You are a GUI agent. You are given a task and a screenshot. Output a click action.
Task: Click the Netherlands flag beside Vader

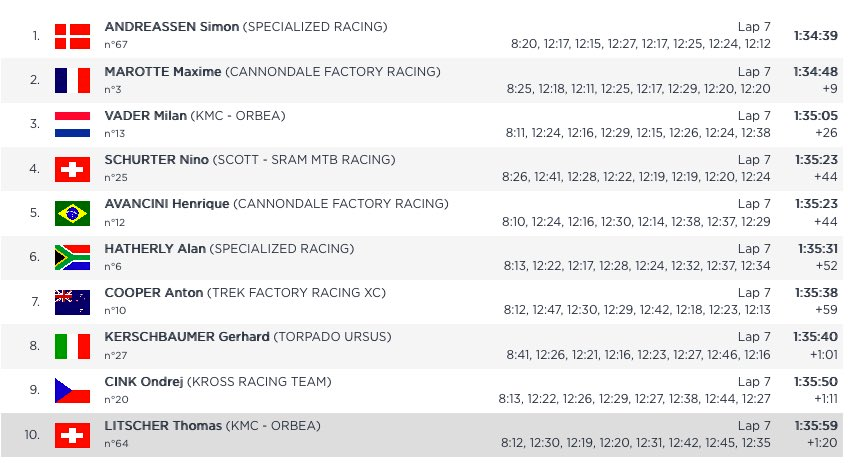[72, 124]
